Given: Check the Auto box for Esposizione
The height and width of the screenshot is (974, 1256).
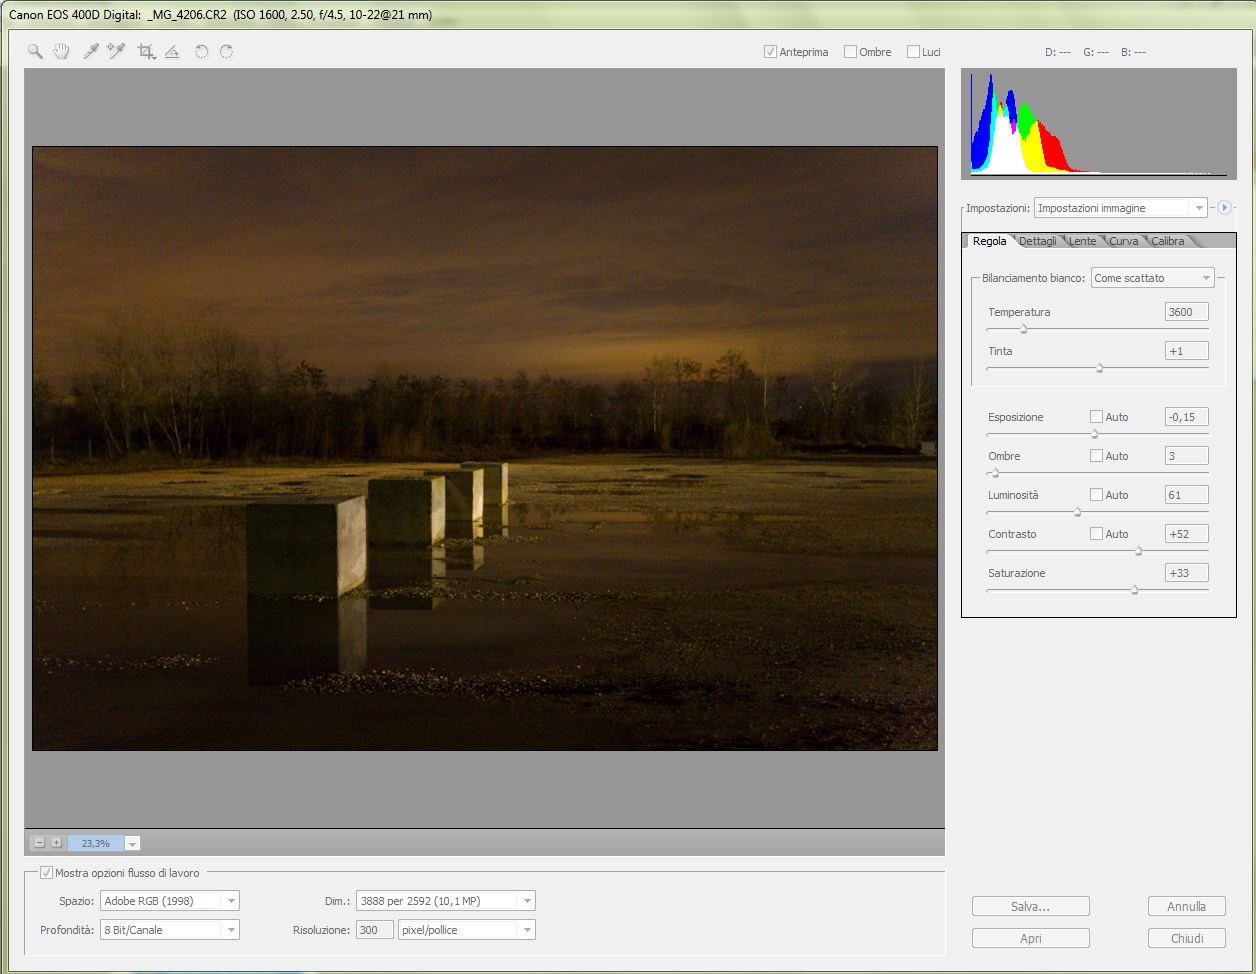Looking at the screenshot, I should pos(1096,417).
